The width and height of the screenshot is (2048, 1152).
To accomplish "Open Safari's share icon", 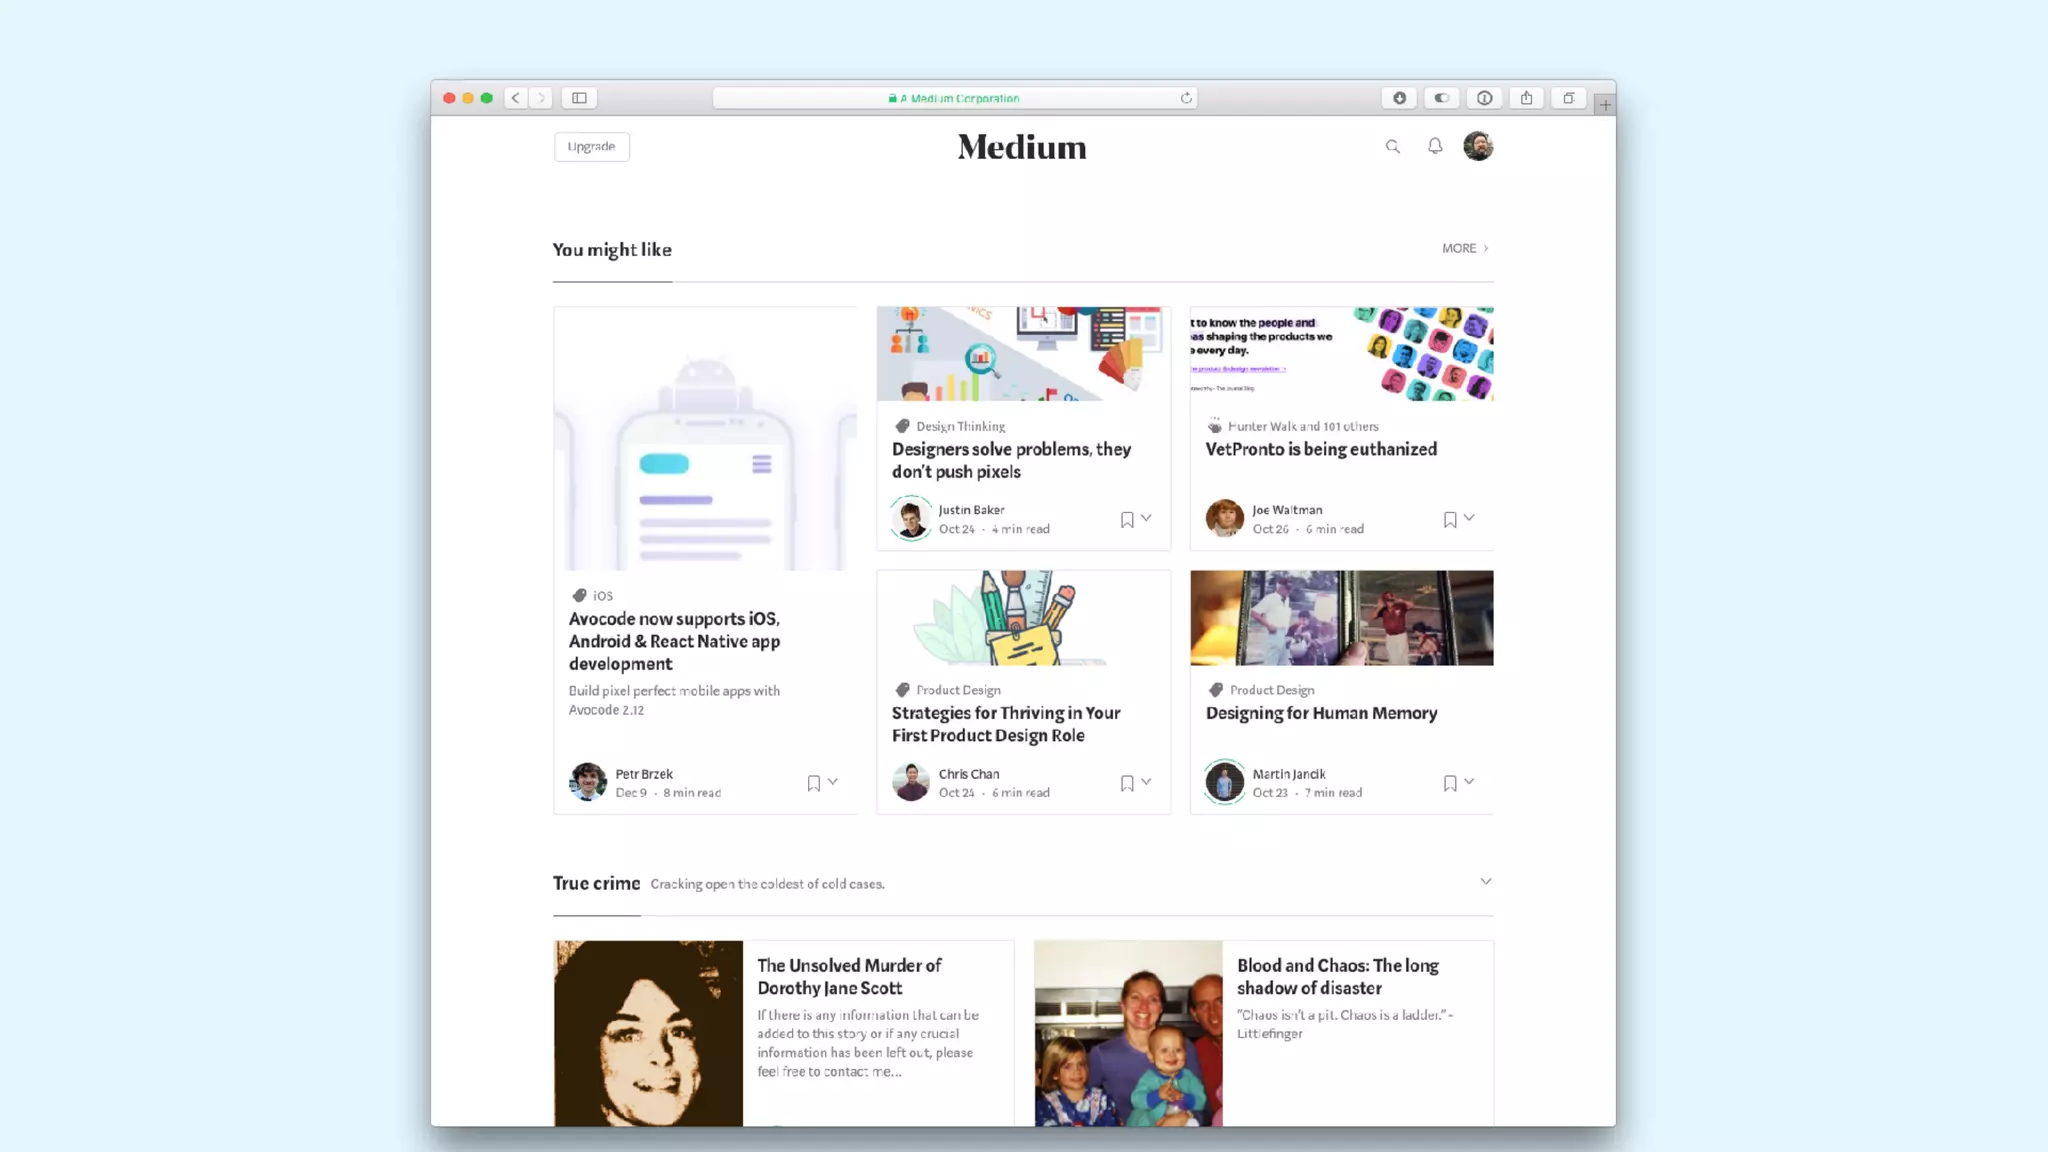I will click(1526, 98).
